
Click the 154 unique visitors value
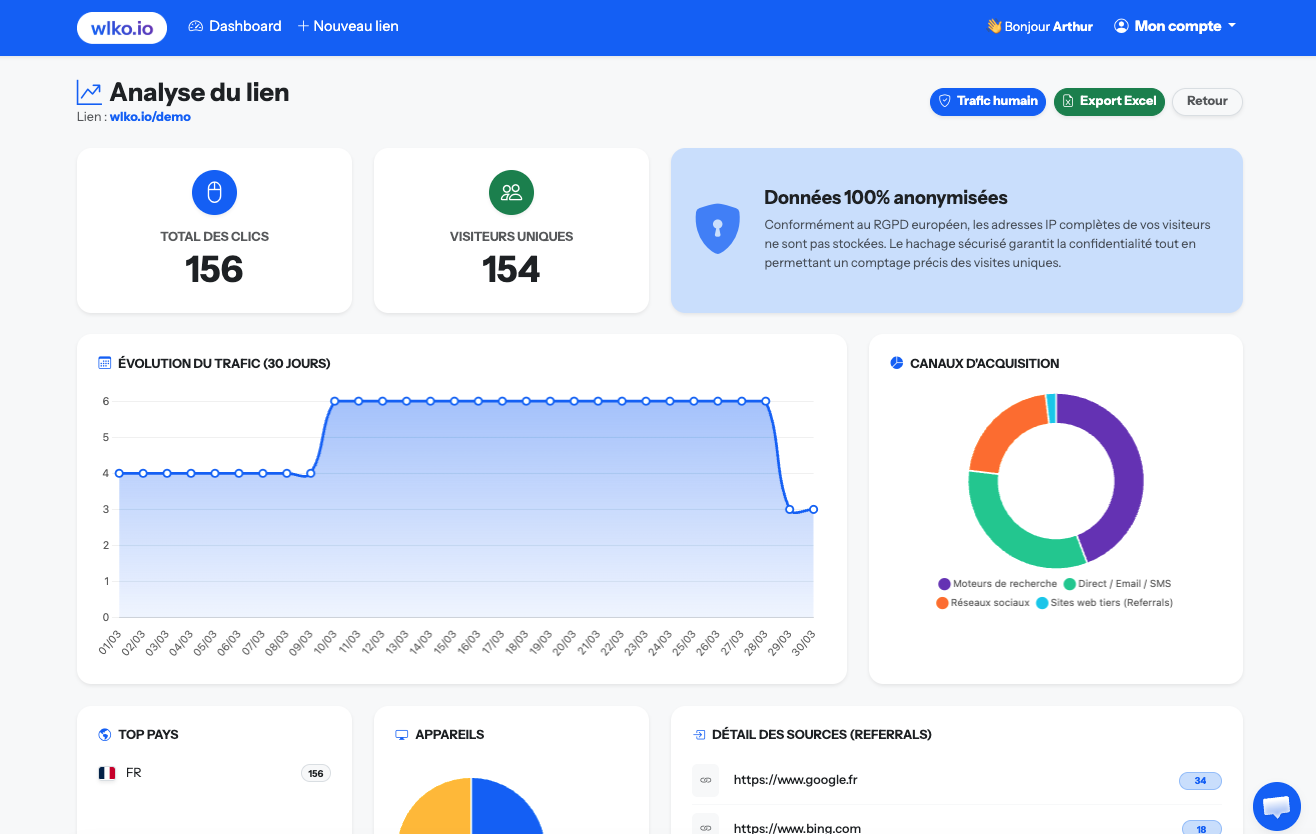[511, 270]
